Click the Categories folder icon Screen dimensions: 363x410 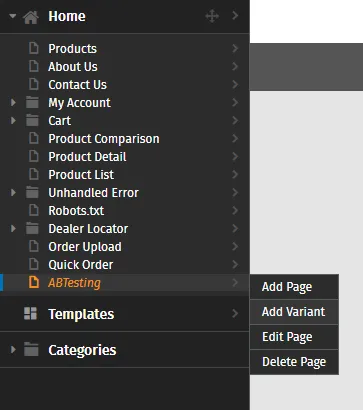point(31,350)
